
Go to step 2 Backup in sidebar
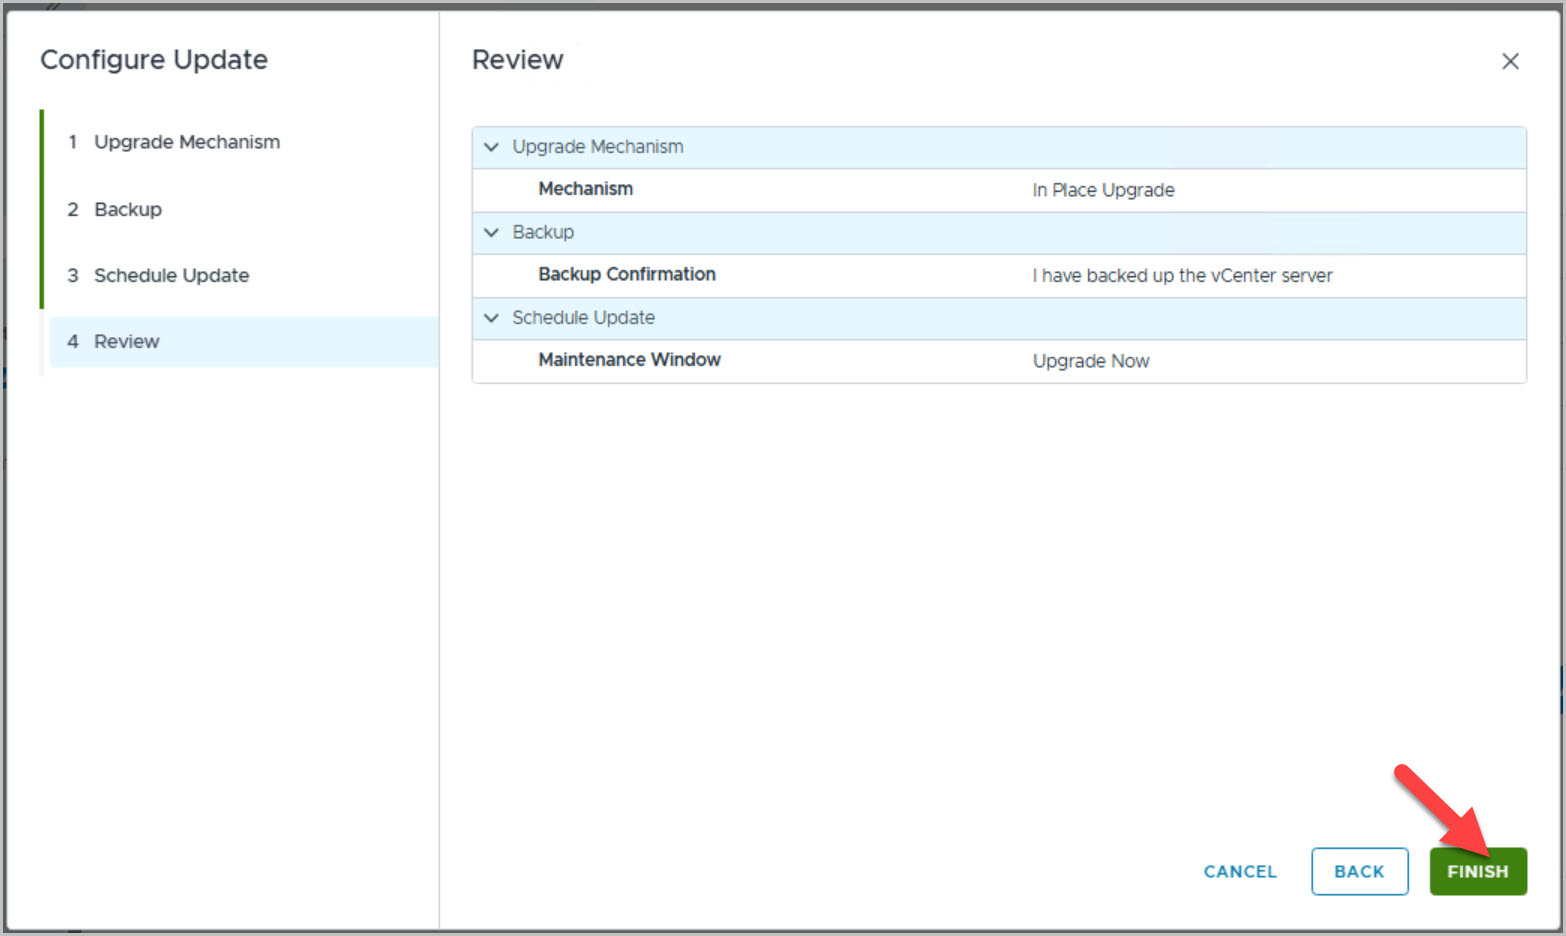(x=127, y=209)
